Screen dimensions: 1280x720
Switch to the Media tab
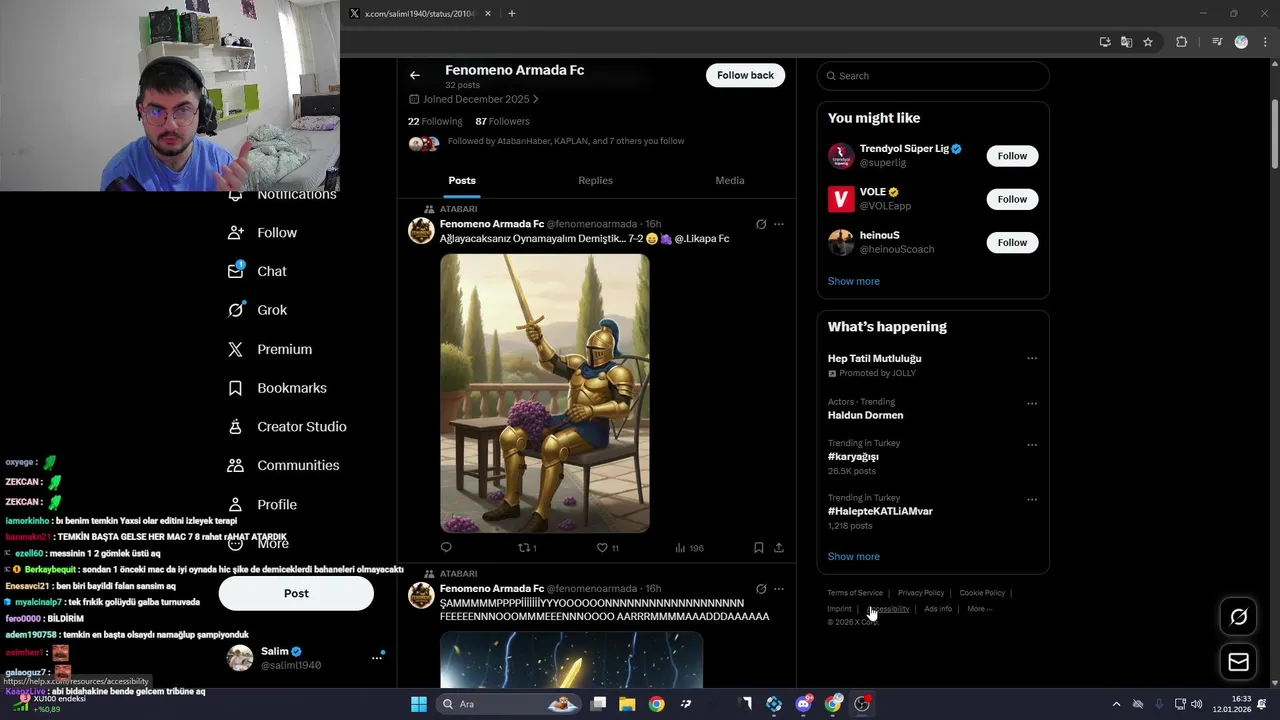pyautogui.click(x=730, y=181)
